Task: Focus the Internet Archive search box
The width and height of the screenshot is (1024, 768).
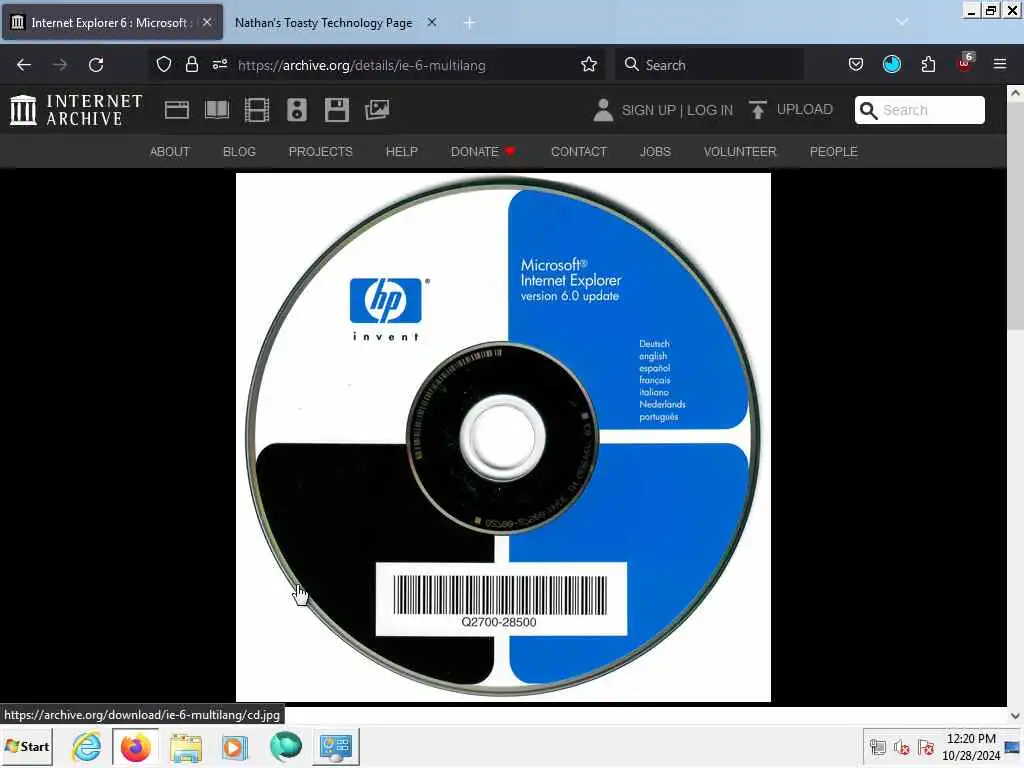Action: point(920,110)
